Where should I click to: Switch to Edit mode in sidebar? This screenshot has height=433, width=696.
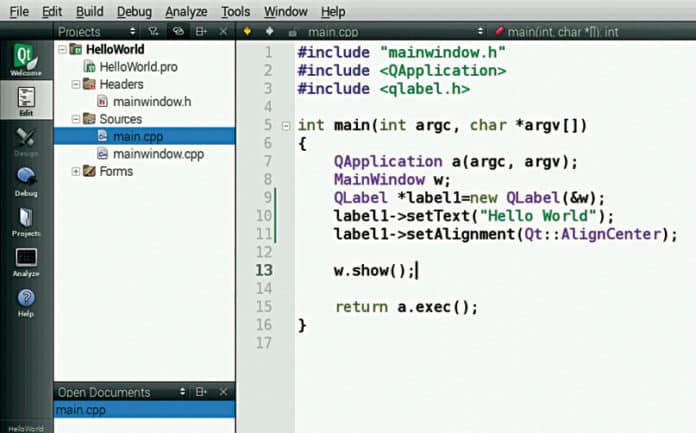(26, 103)
